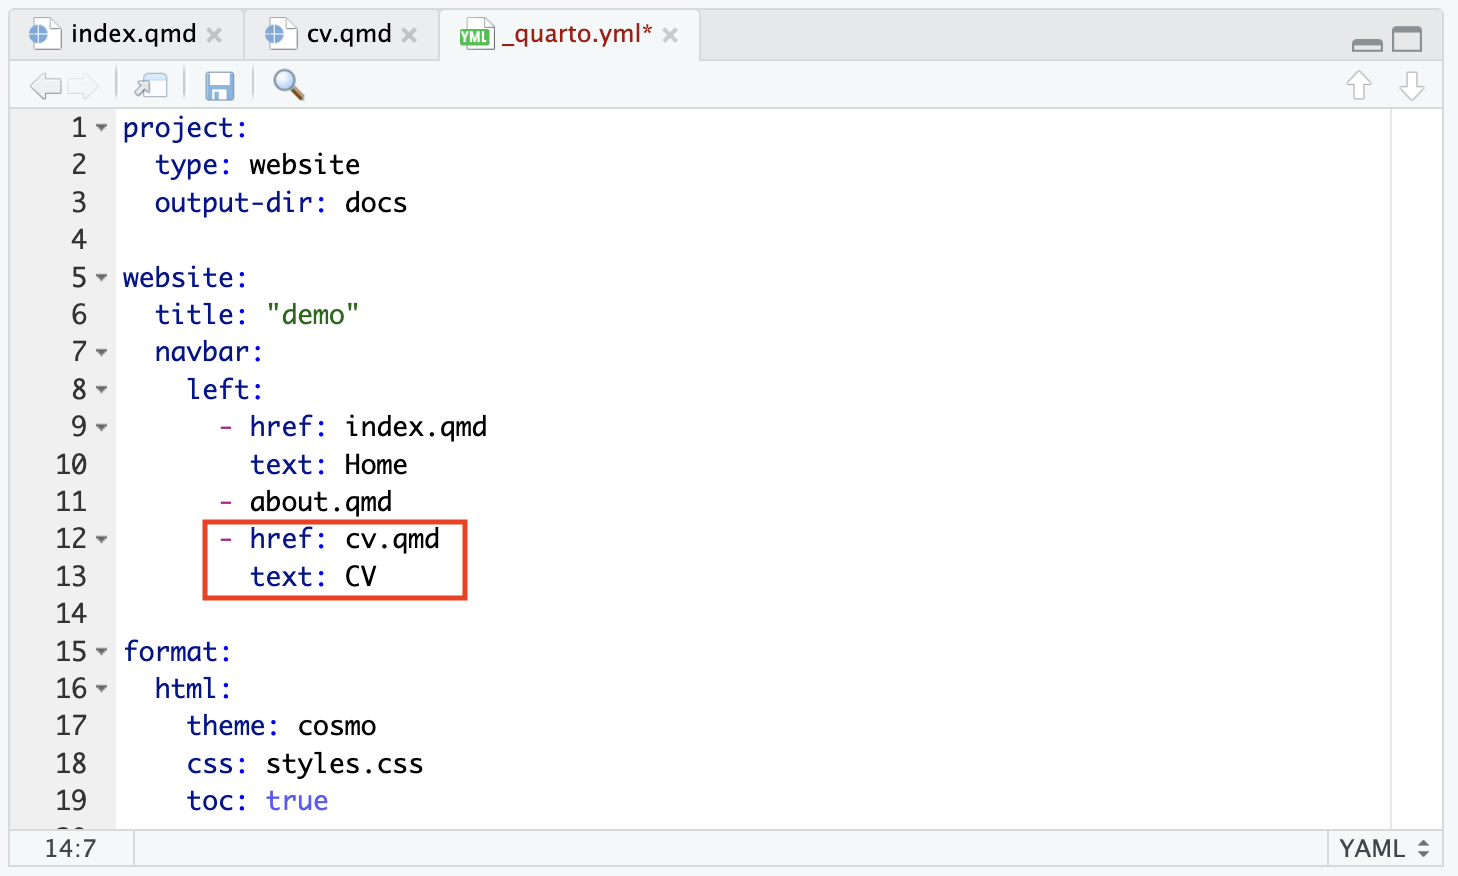Collapse the project section fold arrow
This screenshot has width=1458, height=876.
pyautogui.click(x=102, y=129)
